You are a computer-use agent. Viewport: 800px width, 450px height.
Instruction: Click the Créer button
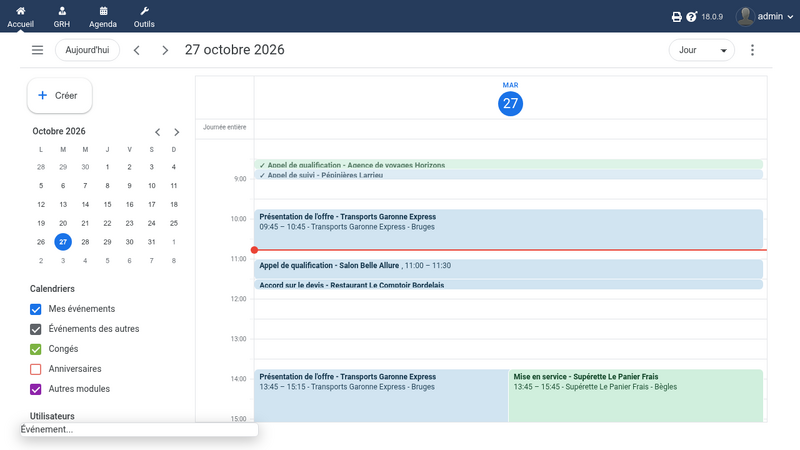pyautogui.click(x=60, y=95)
